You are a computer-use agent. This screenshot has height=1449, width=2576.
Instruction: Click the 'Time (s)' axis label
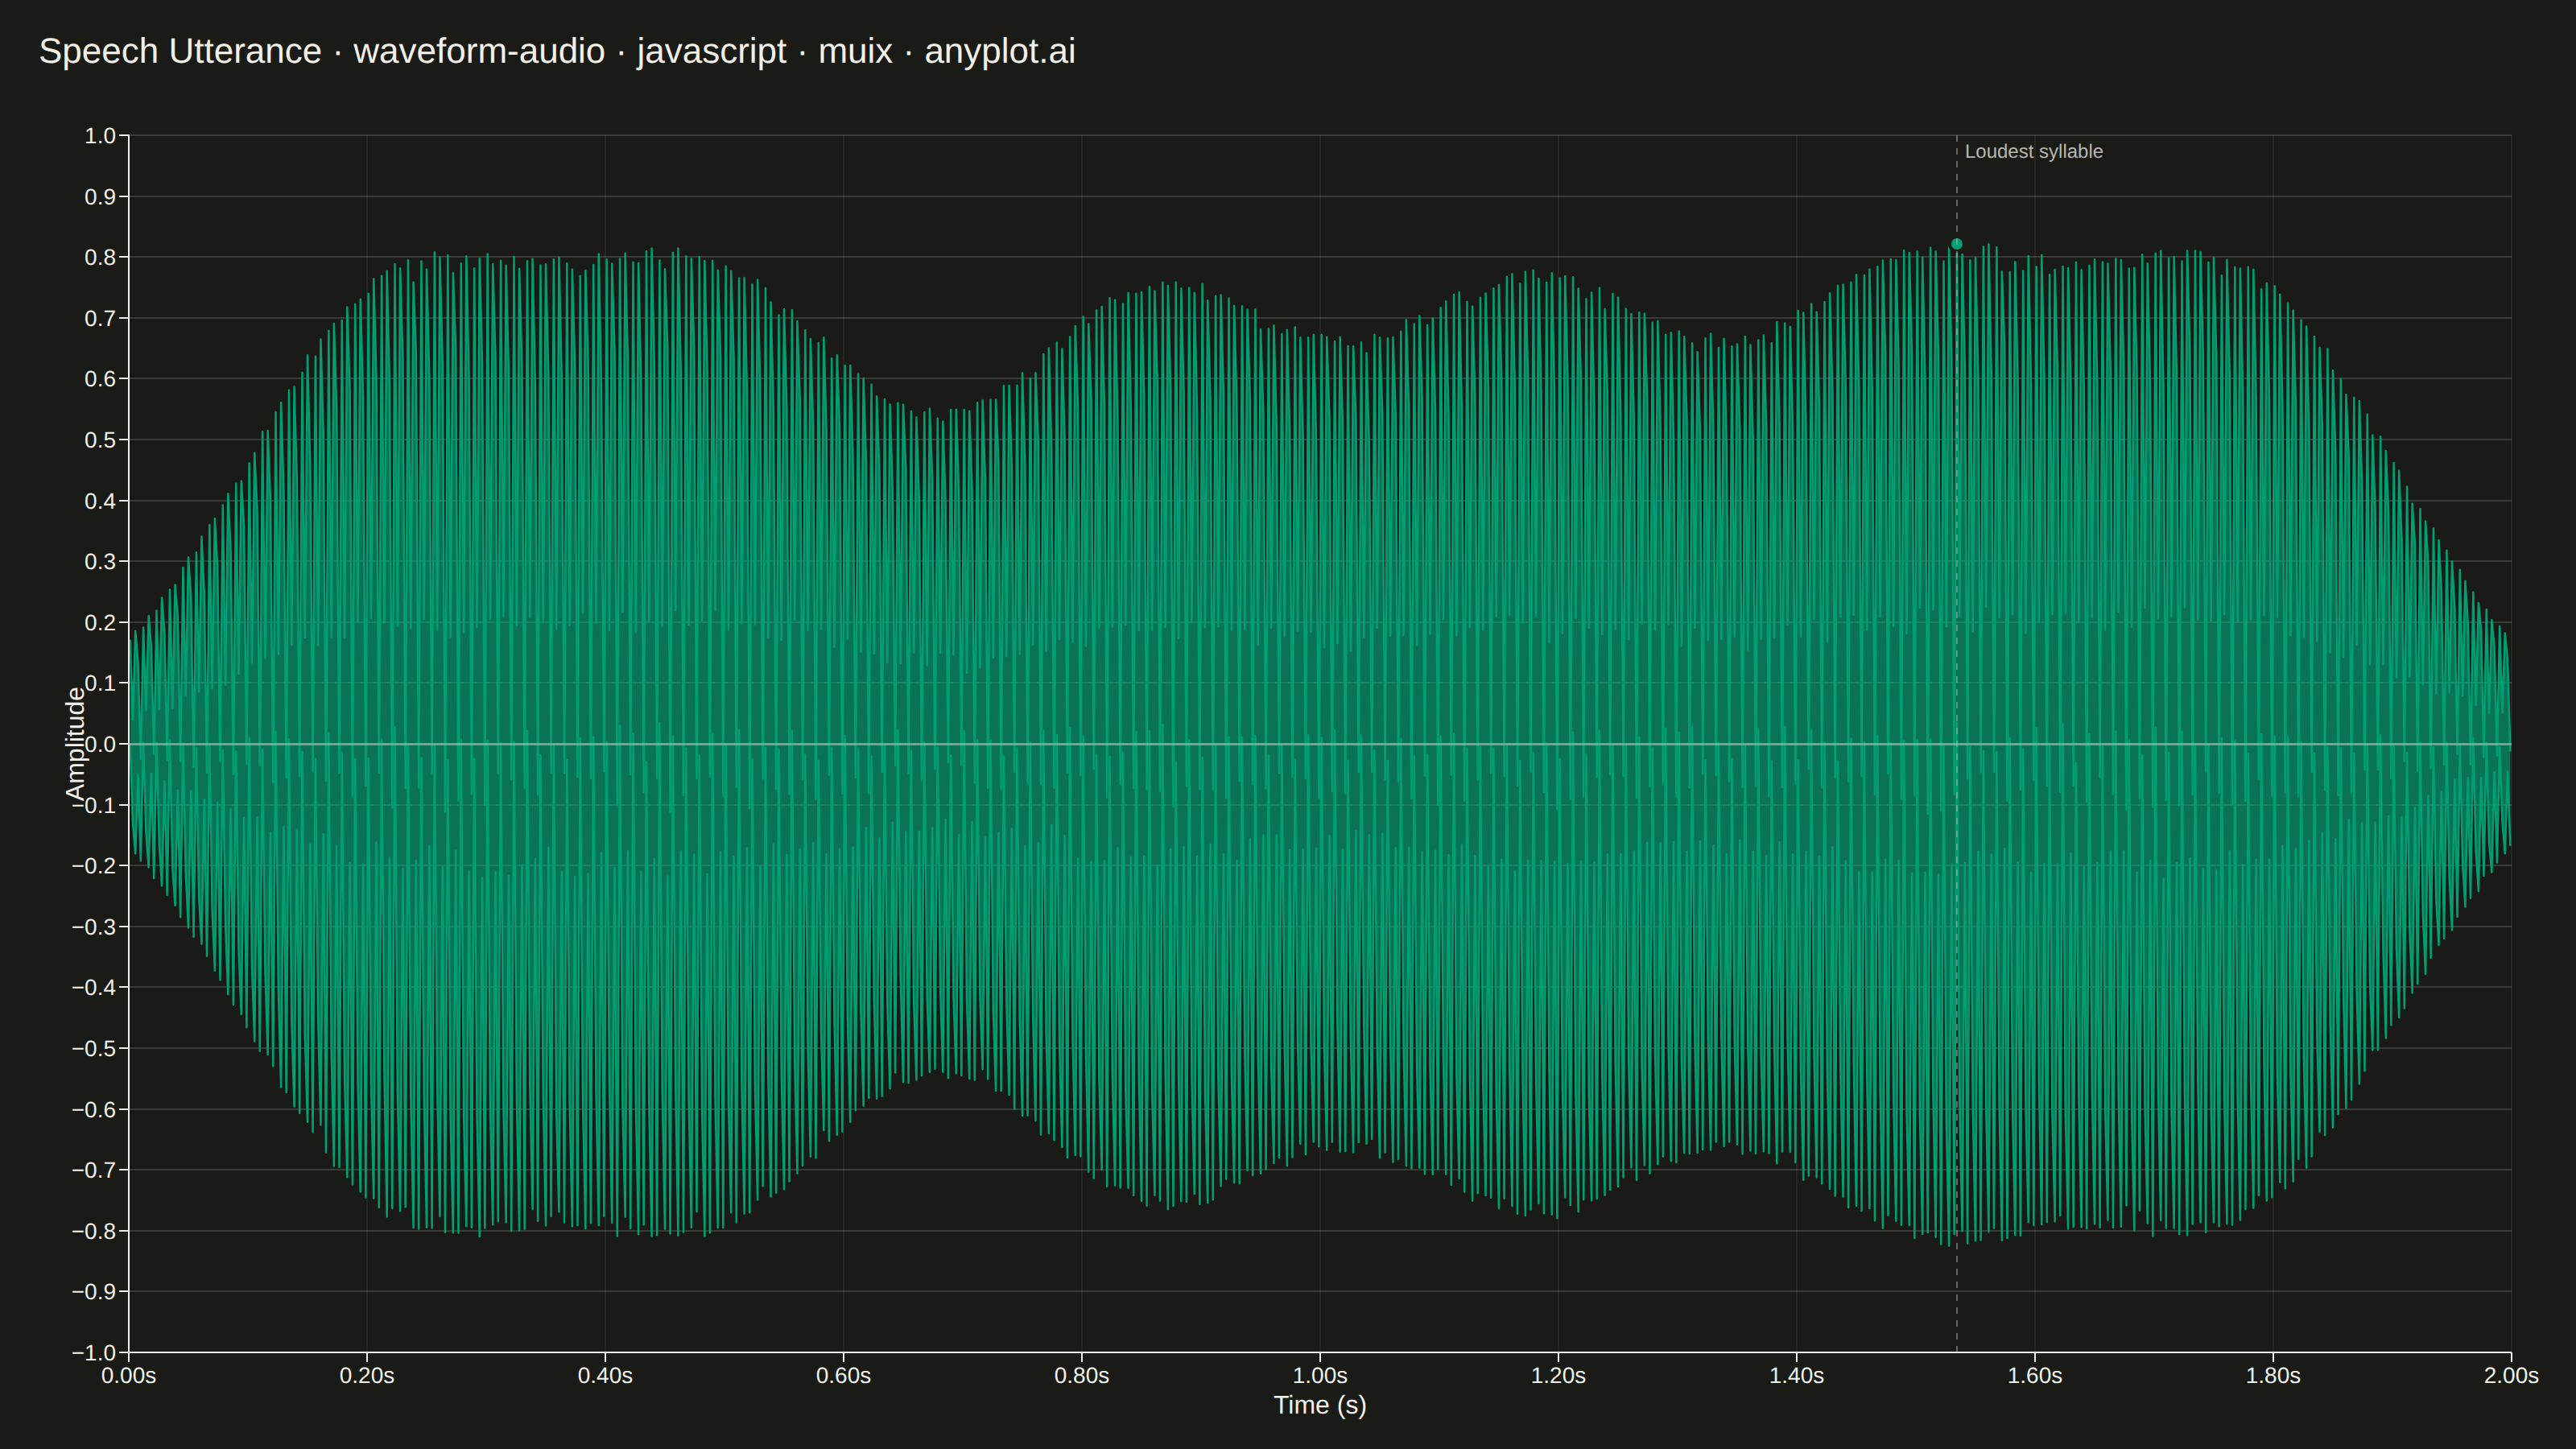coord(1320,1405)
